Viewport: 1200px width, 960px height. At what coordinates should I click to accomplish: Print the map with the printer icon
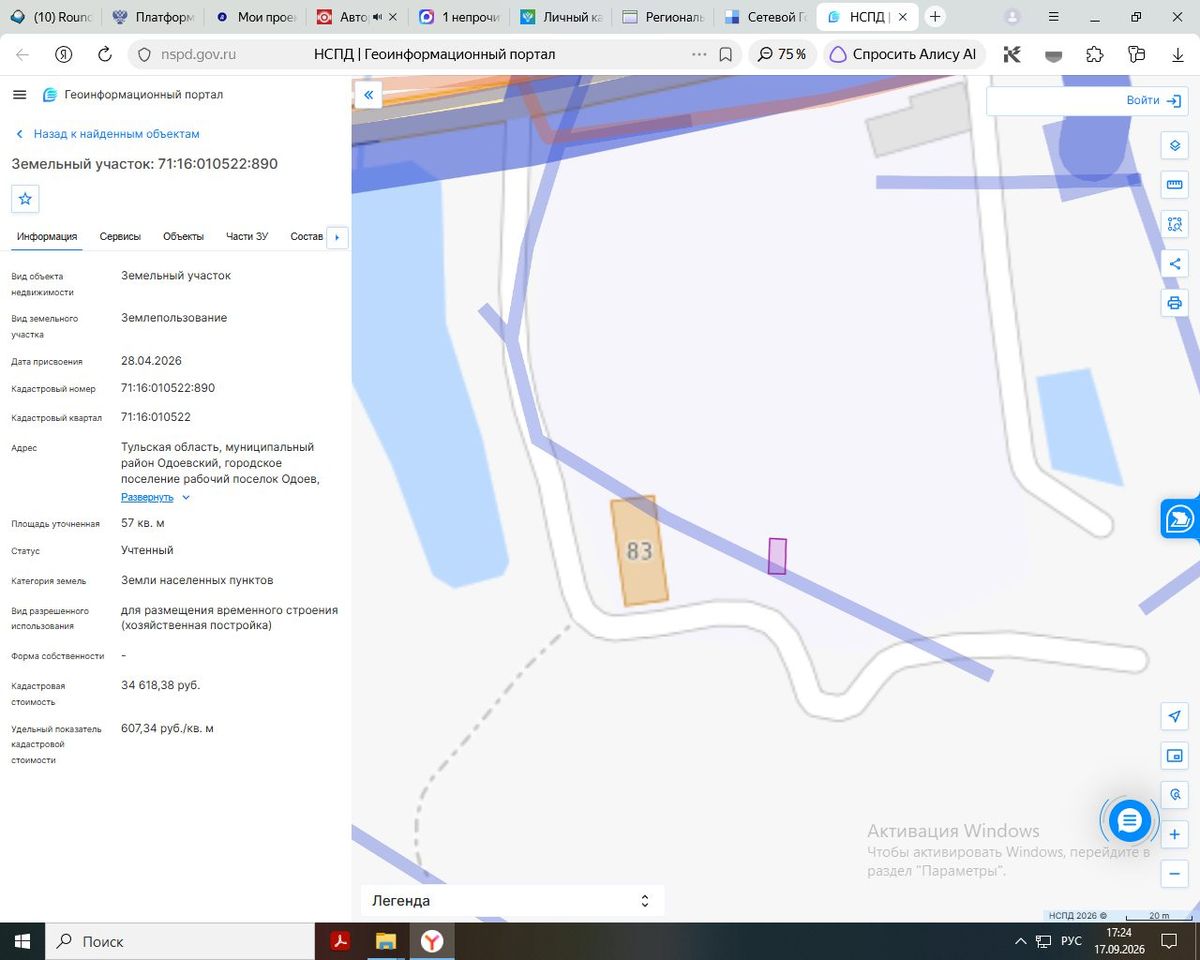(1175, 303)
